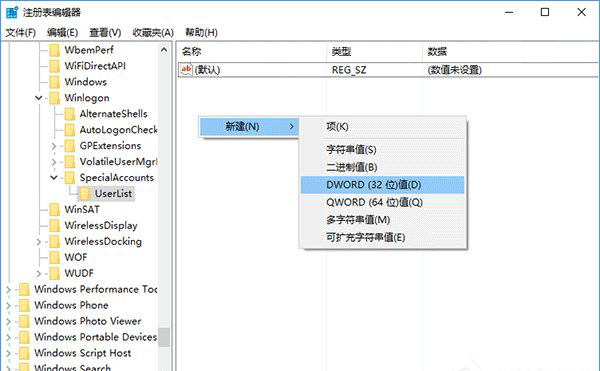Select 多字符串值(M) from the submenu

coord(383,220)
